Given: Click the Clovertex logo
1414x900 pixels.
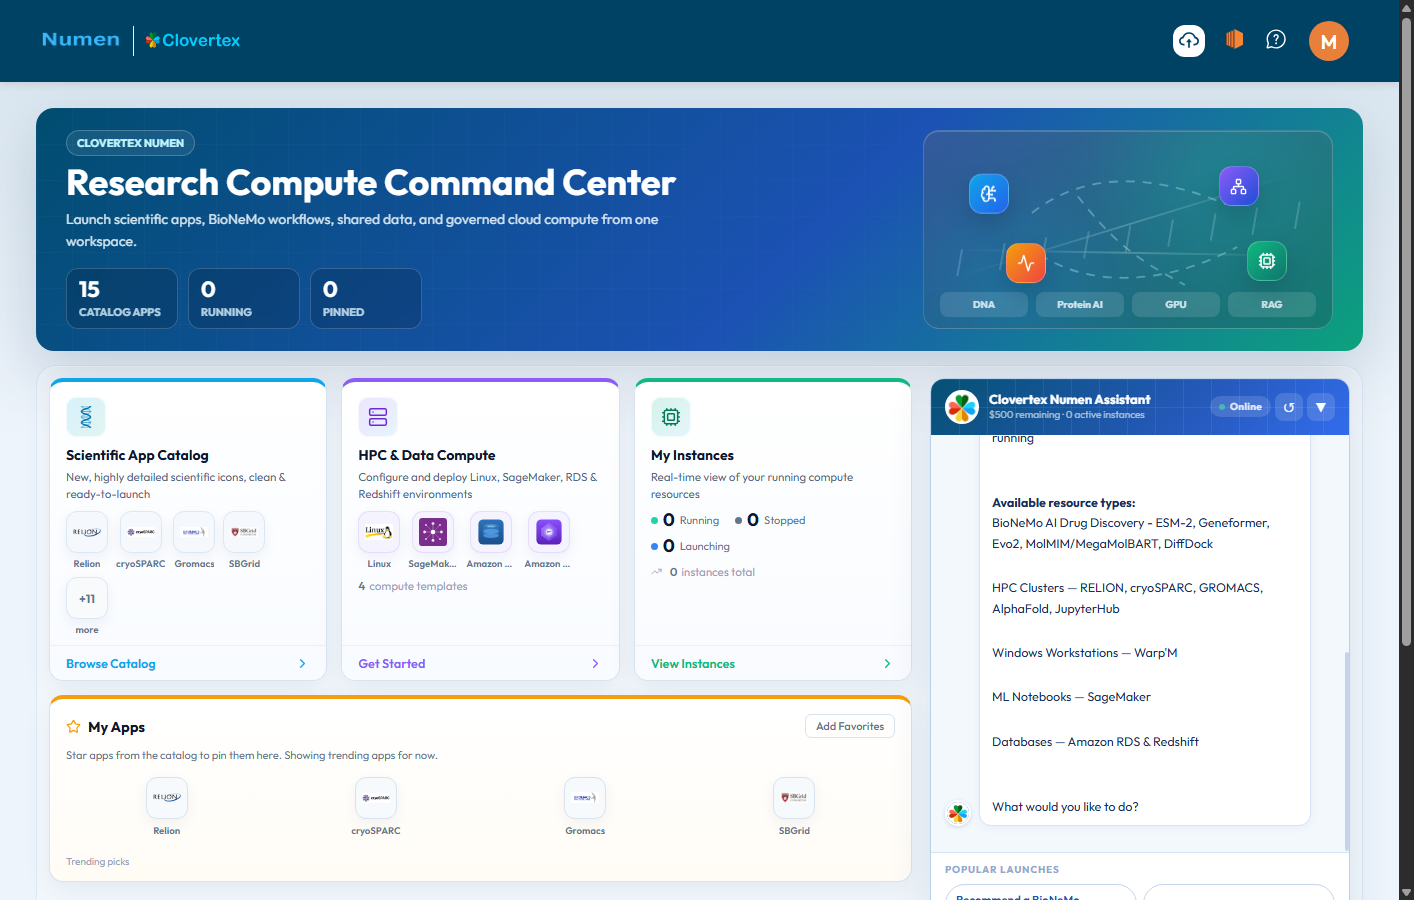Looking at the screenshot, I should coord(193,40).
